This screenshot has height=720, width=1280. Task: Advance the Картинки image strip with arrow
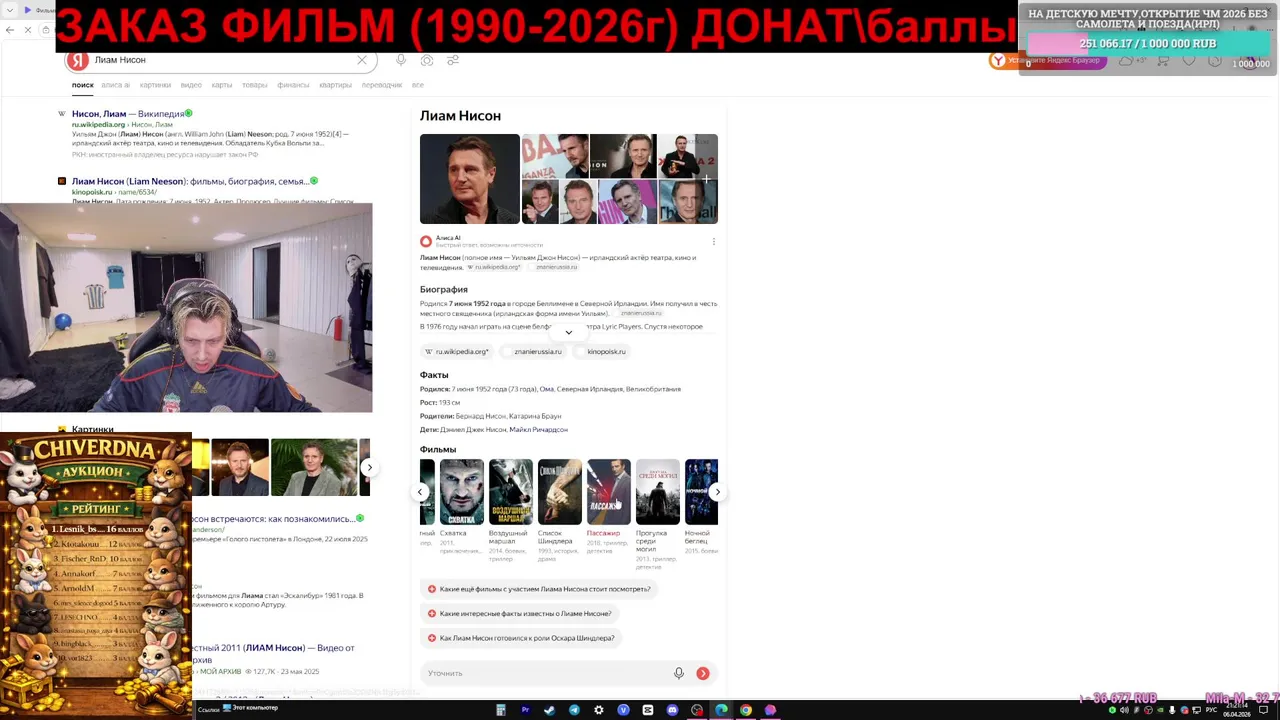coord(369,467)
